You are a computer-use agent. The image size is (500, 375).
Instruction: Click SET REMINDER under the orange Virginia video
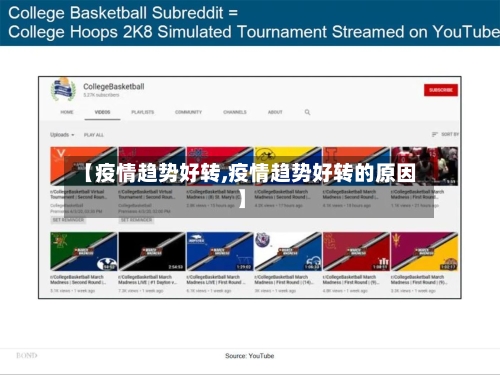point(68,220)
